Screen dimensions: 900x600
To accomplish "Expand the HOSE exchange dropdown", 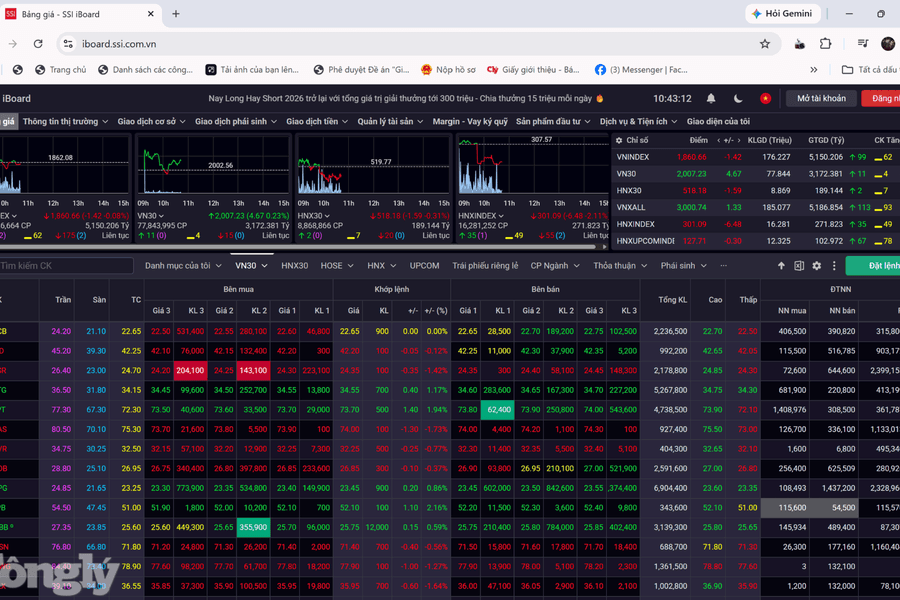I will (x=337, y=266).
